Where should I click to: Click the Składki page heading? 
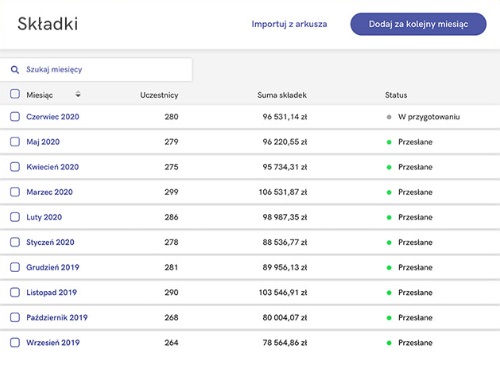tap(48, 24)
